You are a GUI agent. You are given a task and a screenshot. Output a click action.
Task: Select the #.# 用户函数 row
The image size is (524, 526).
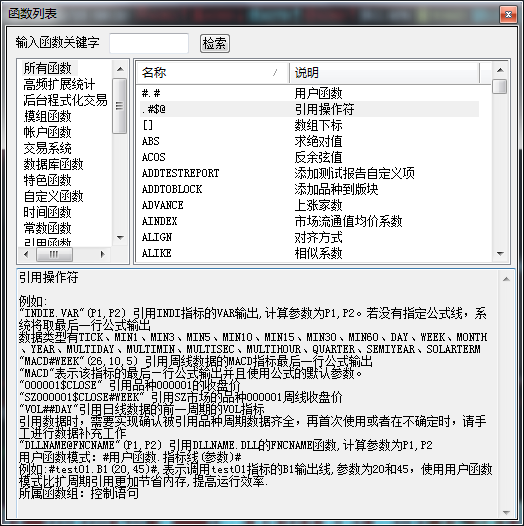pos(309,93)
